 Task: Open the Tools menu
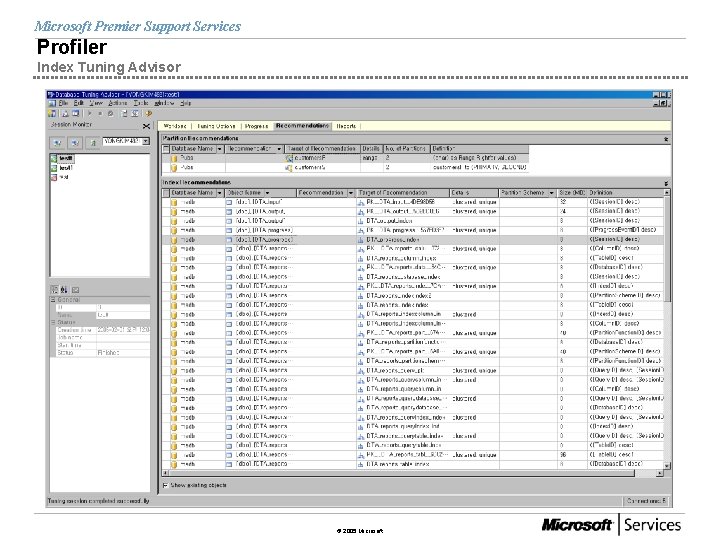[x=141, y=103]
